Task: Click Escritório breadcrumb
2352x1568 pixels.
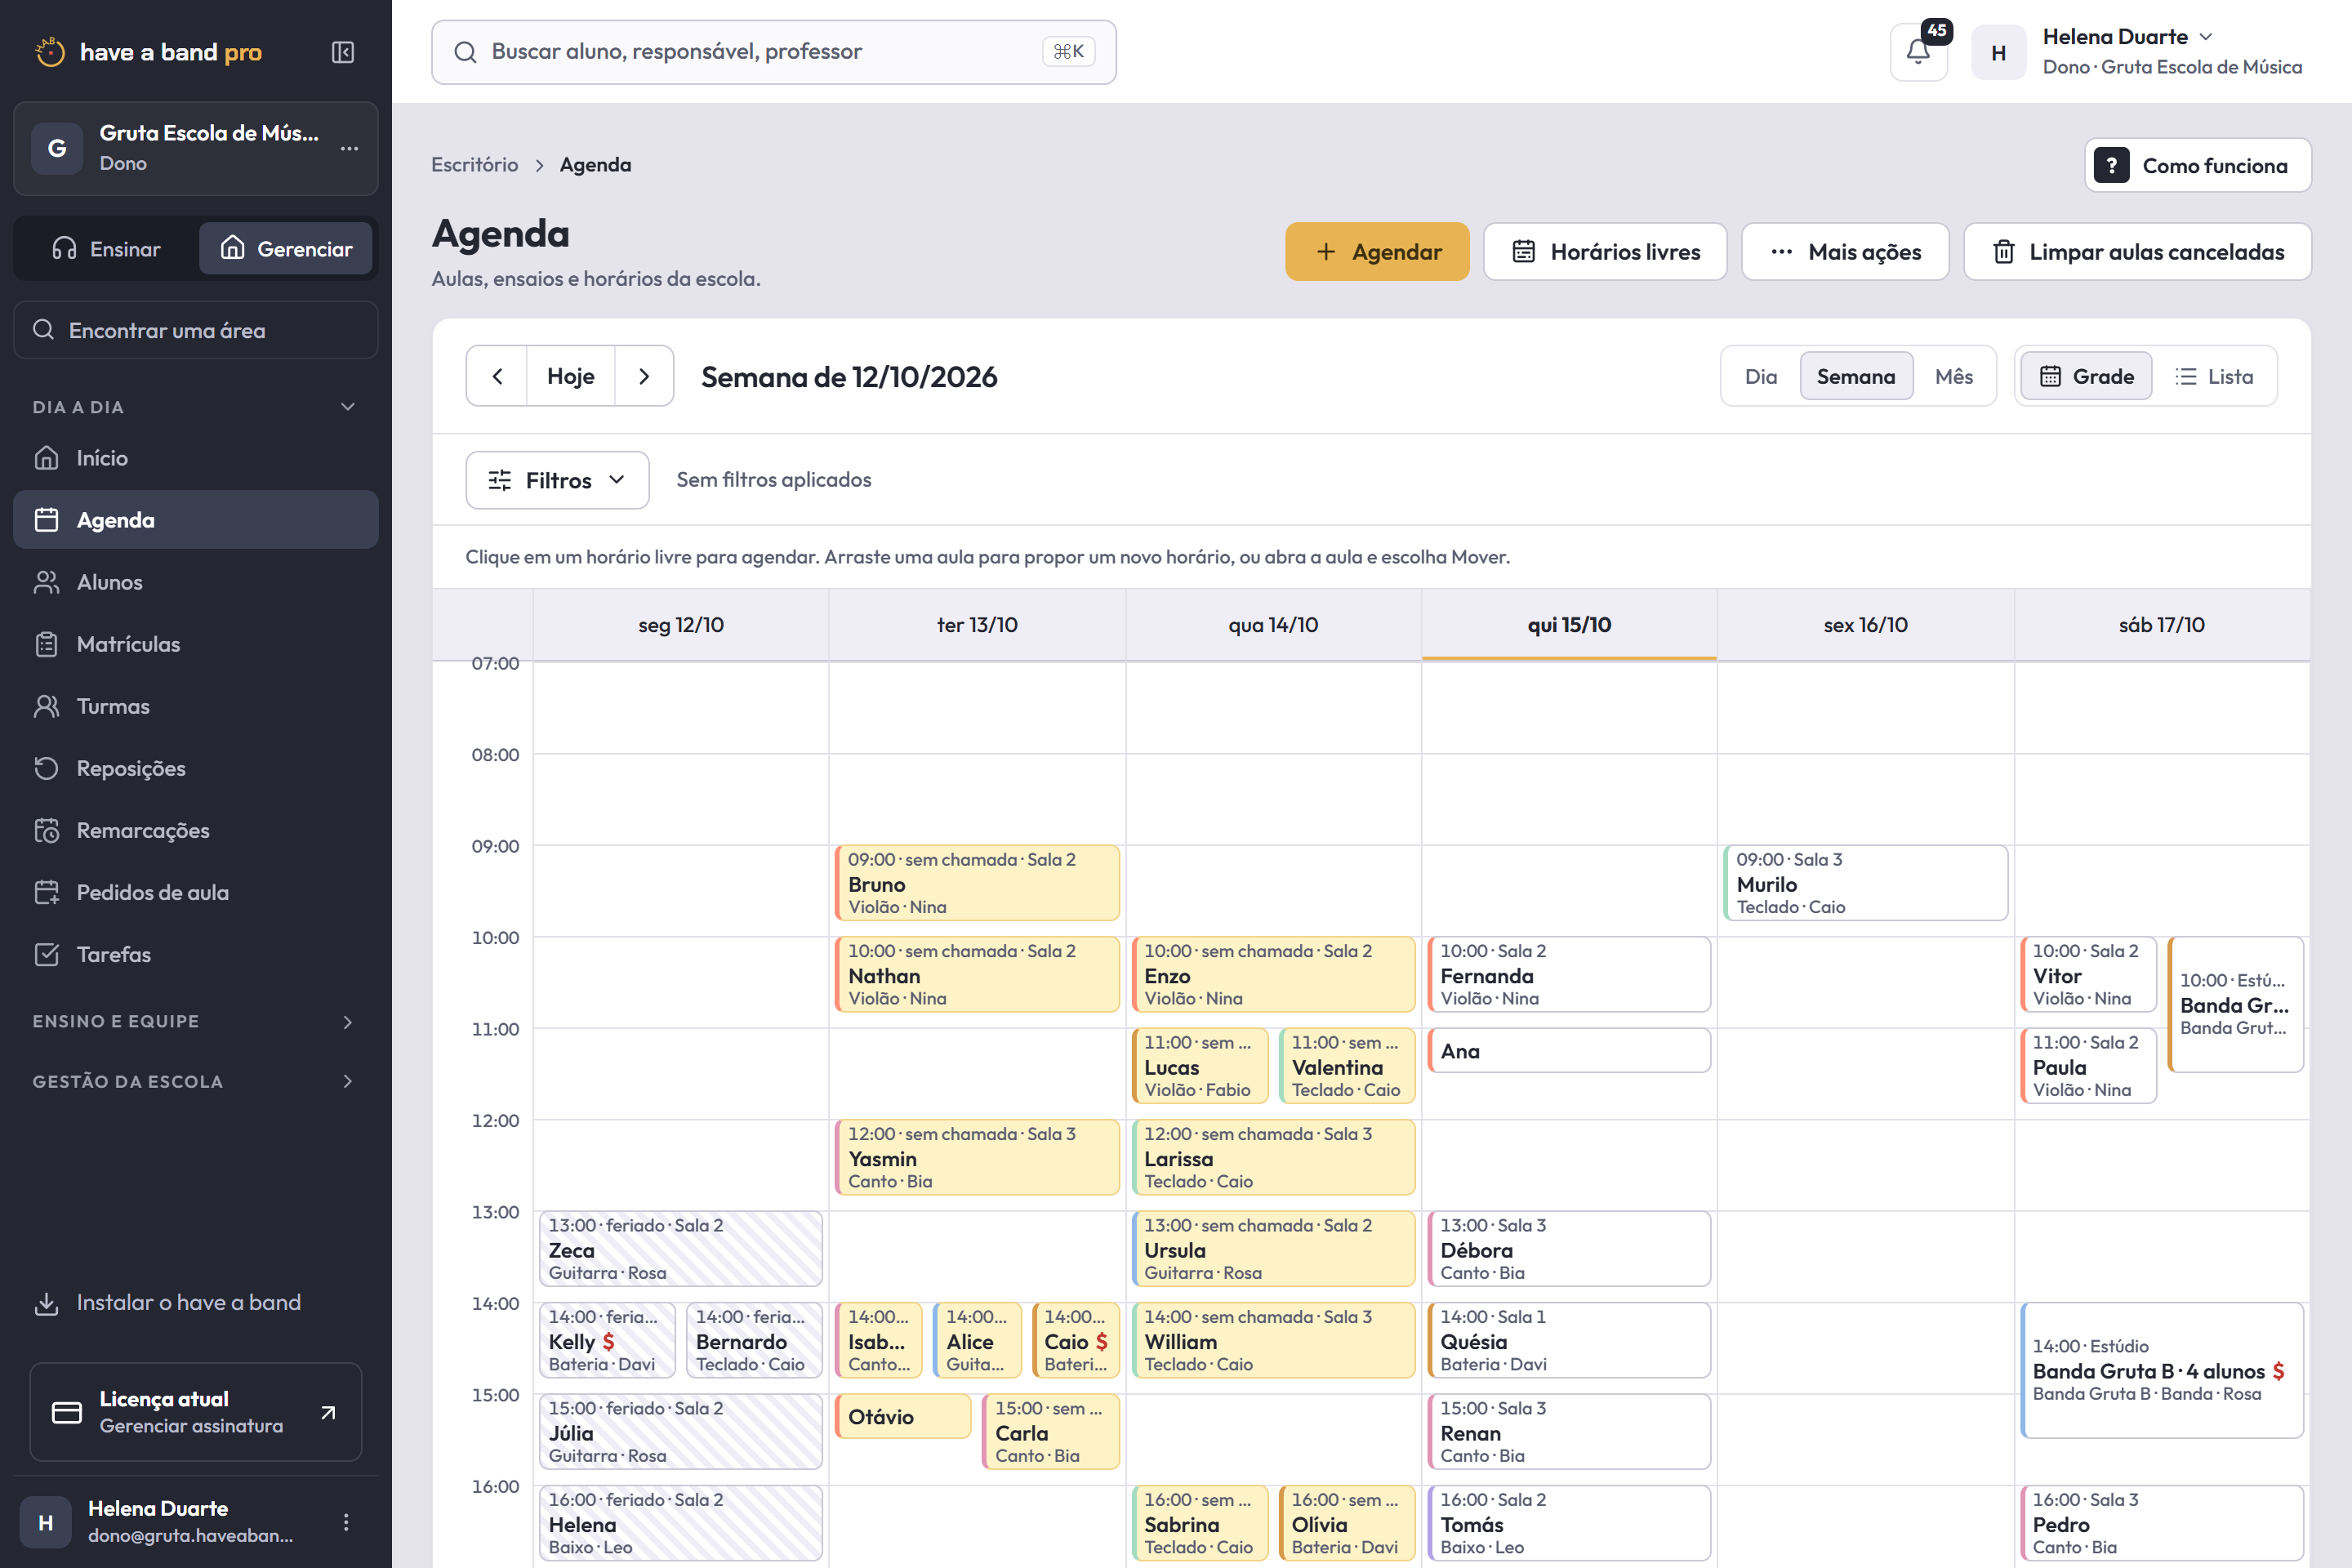Action: [x=475, y=164]
